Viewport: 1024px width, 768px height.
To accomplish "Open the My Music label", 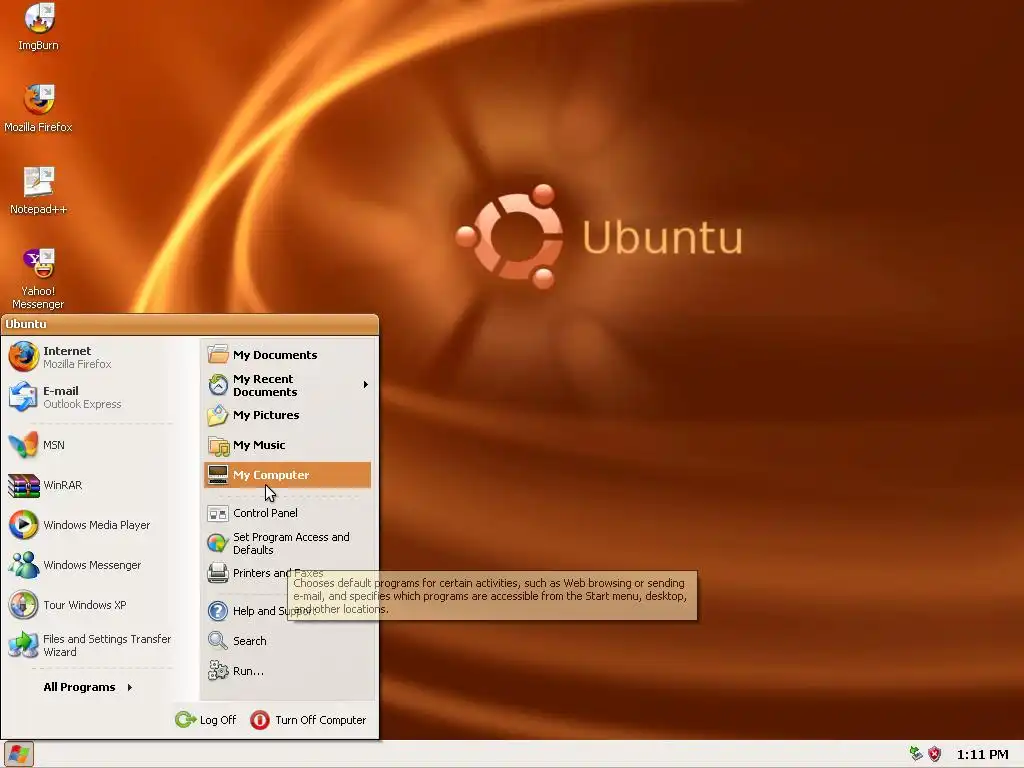I will [259, 445].
